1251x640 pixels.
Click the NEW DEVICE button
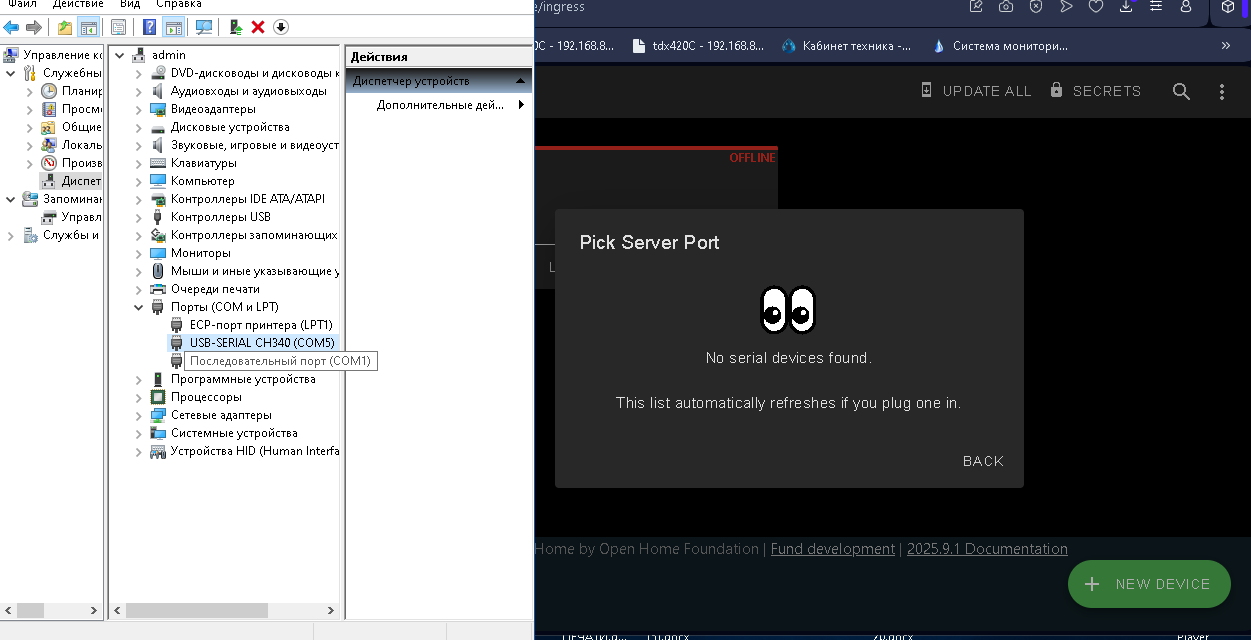[x=1148, y=584]
